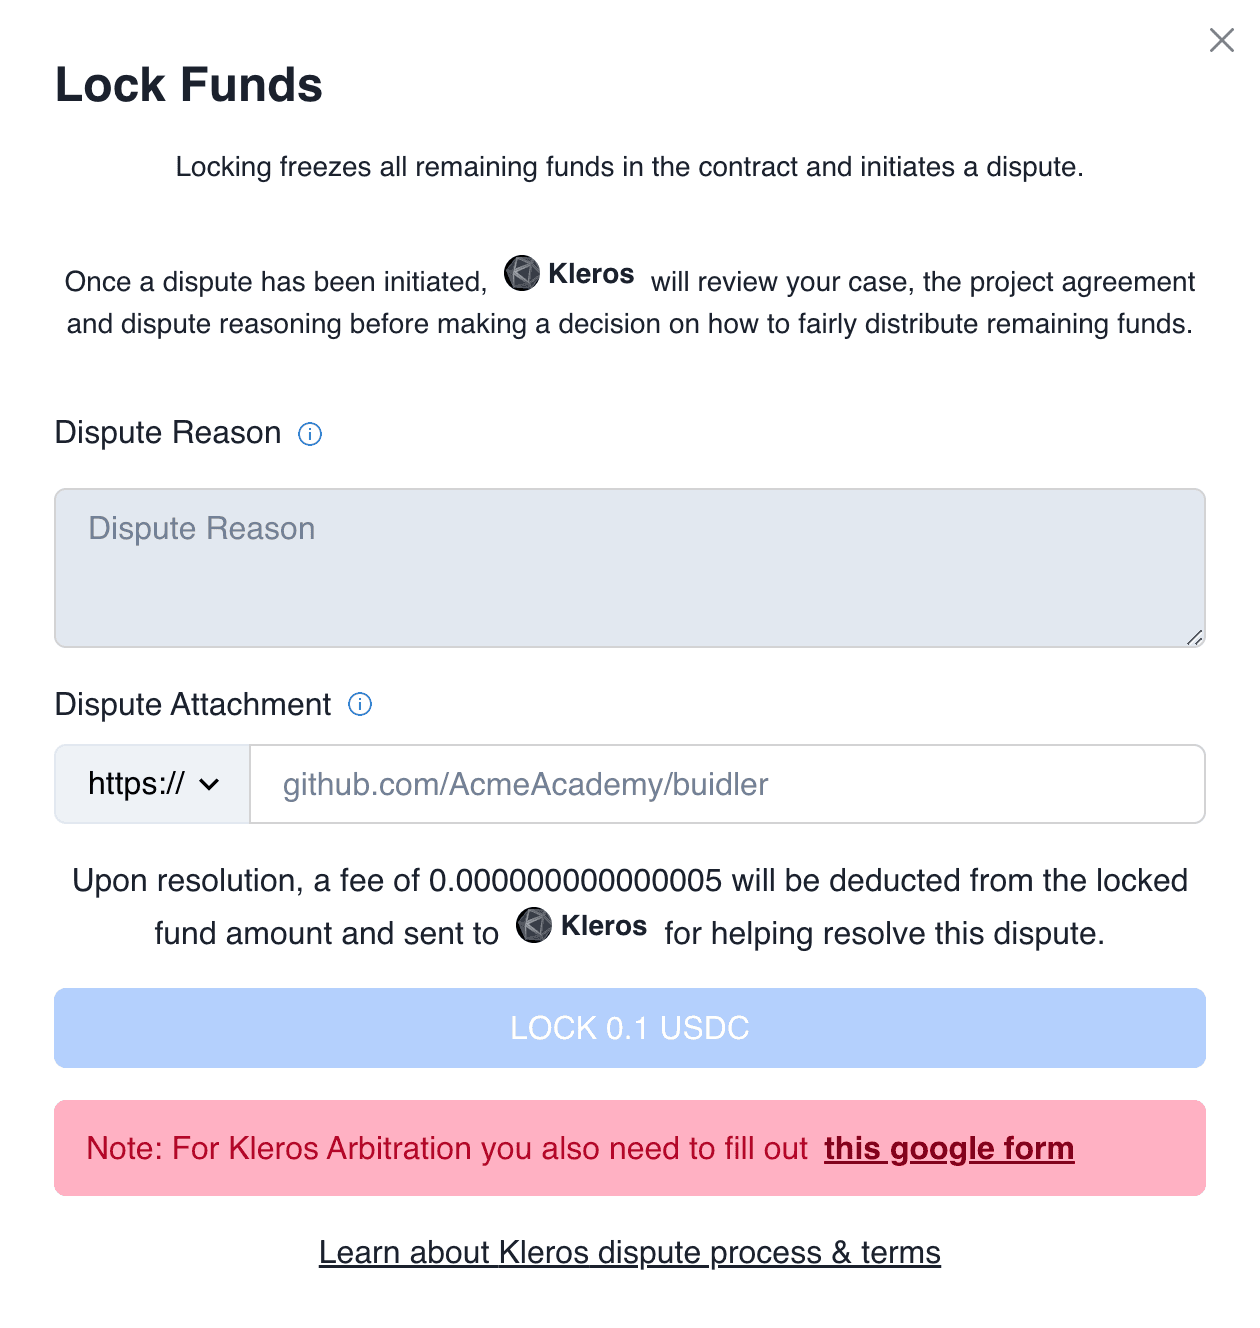Click the Dispute Reason textarea resize handle

(x=1194, y=637)
